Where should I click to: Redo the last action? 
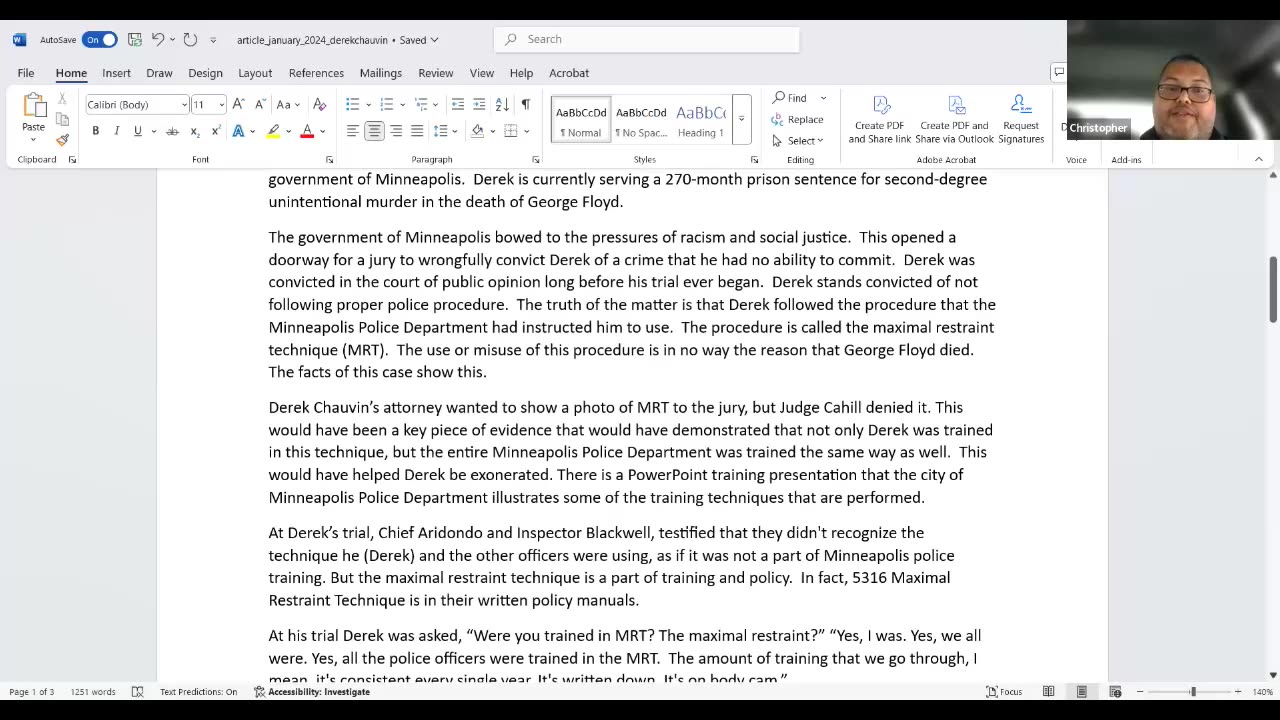190,40
